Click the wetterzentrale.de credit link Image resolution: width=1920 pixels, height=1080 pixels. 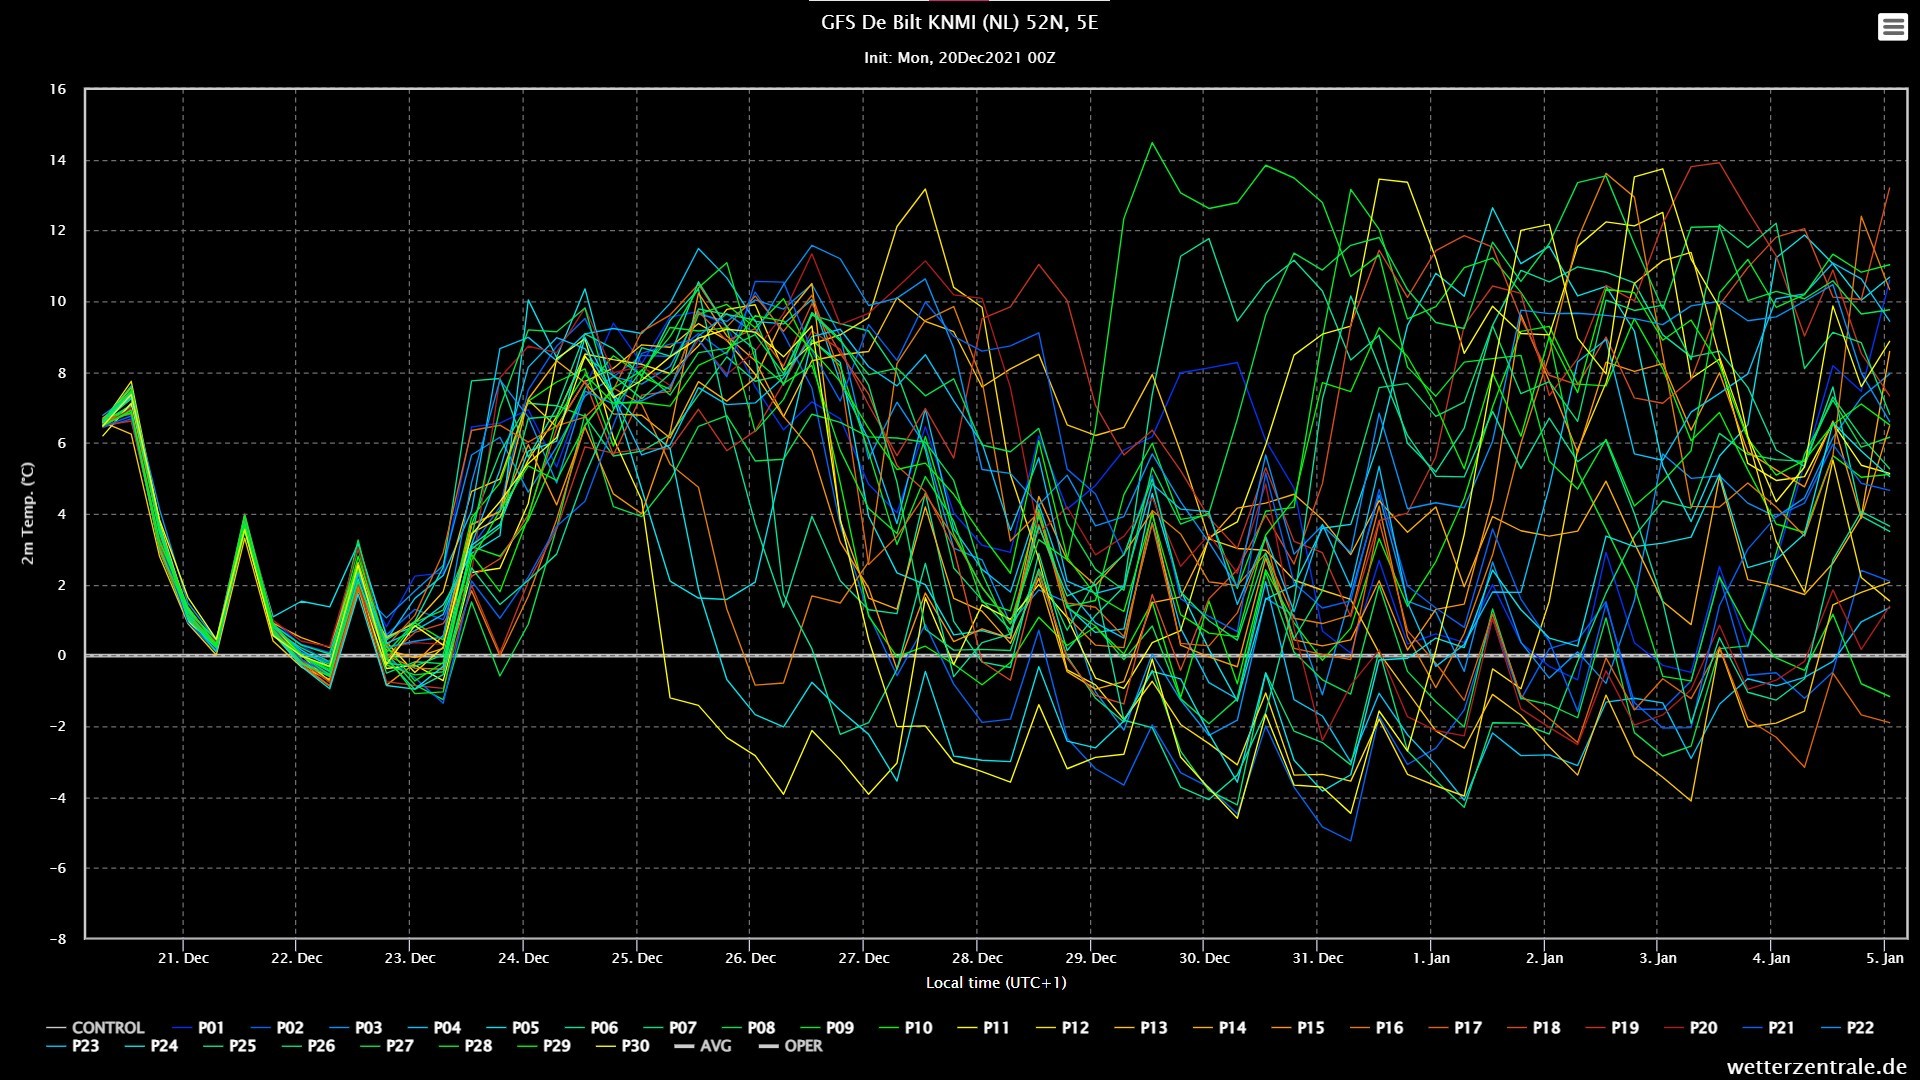1816,1067
